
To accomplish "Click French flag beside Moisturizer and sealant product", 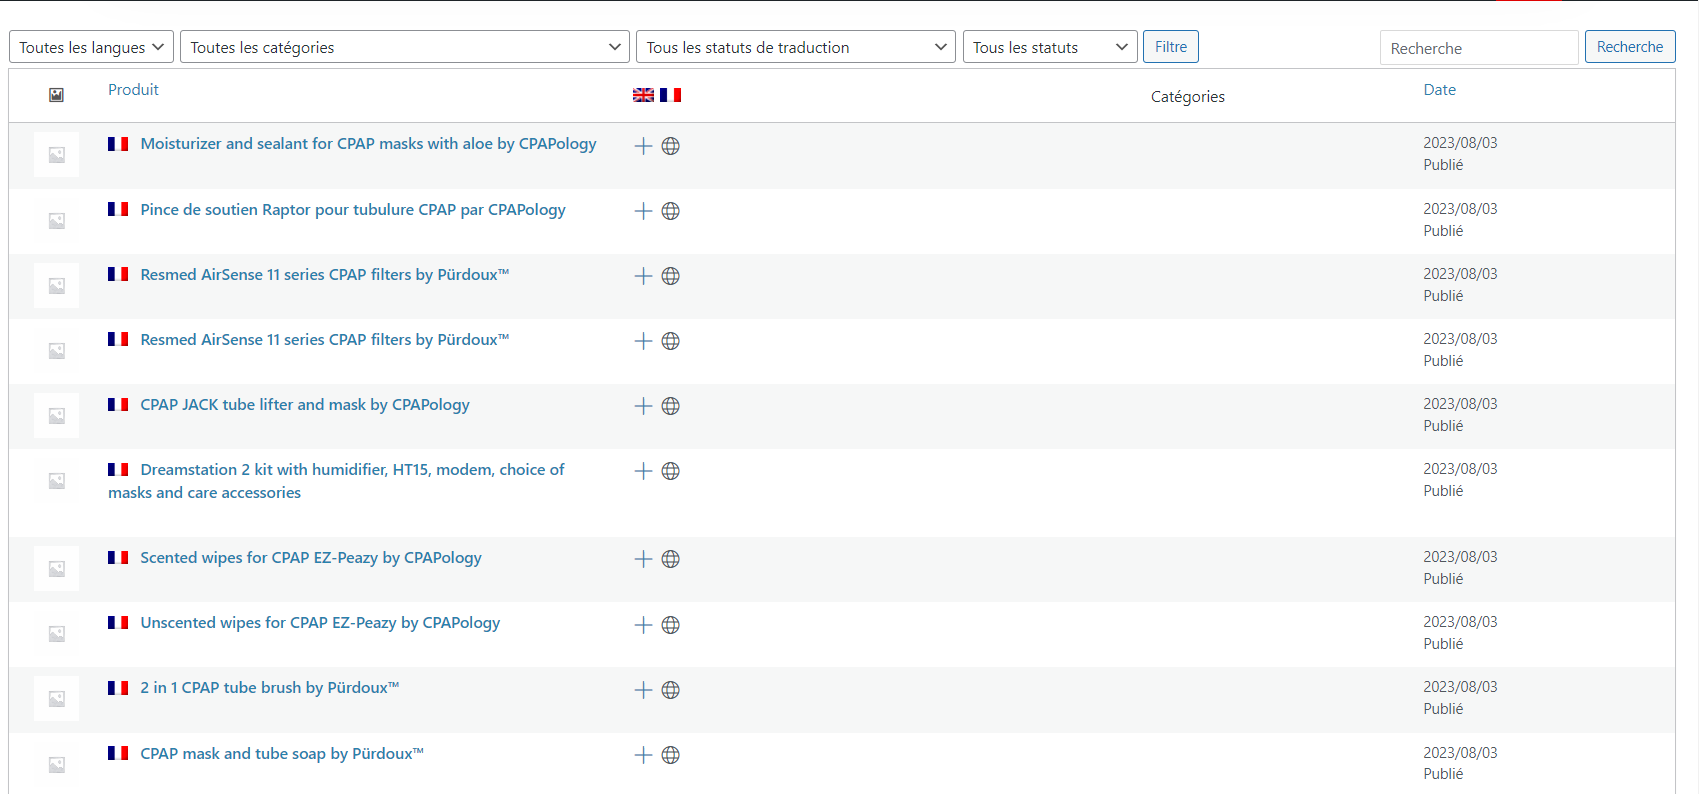I will [x=118, y=144].
